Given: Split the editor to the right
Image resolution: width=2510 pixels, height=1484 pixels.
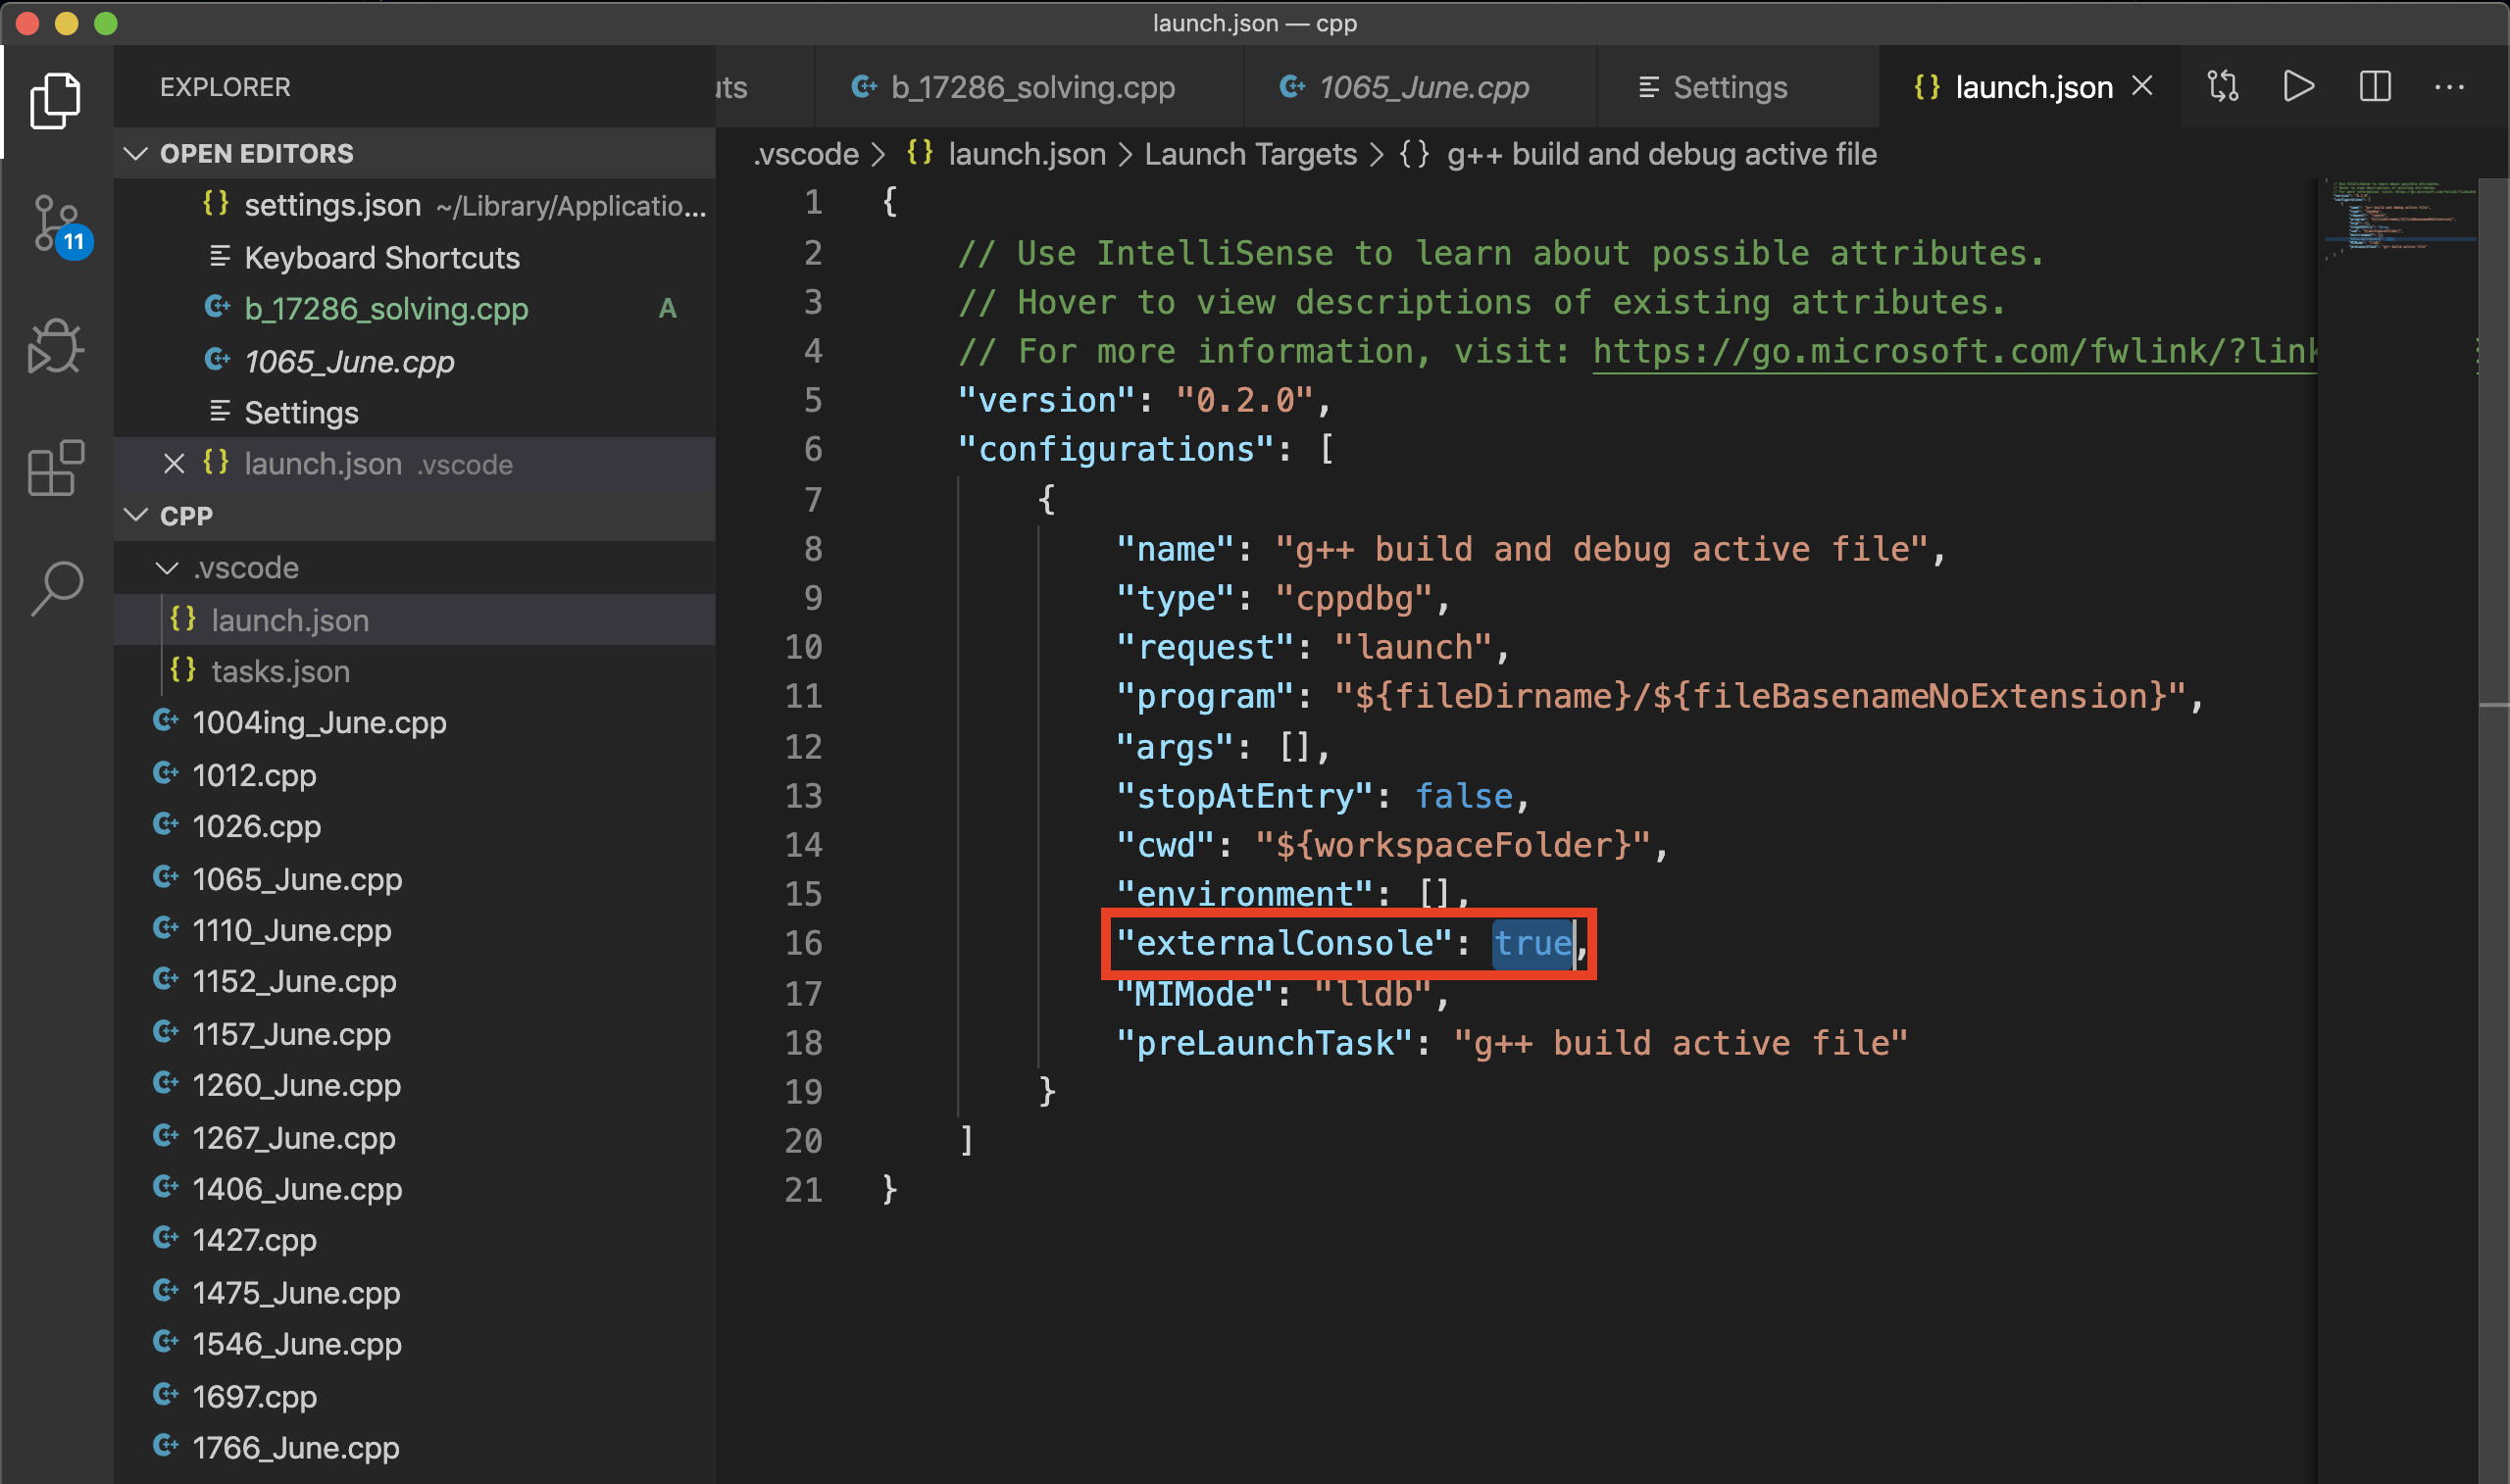Looking at the screenshot, I should [x=2374, y=87].
